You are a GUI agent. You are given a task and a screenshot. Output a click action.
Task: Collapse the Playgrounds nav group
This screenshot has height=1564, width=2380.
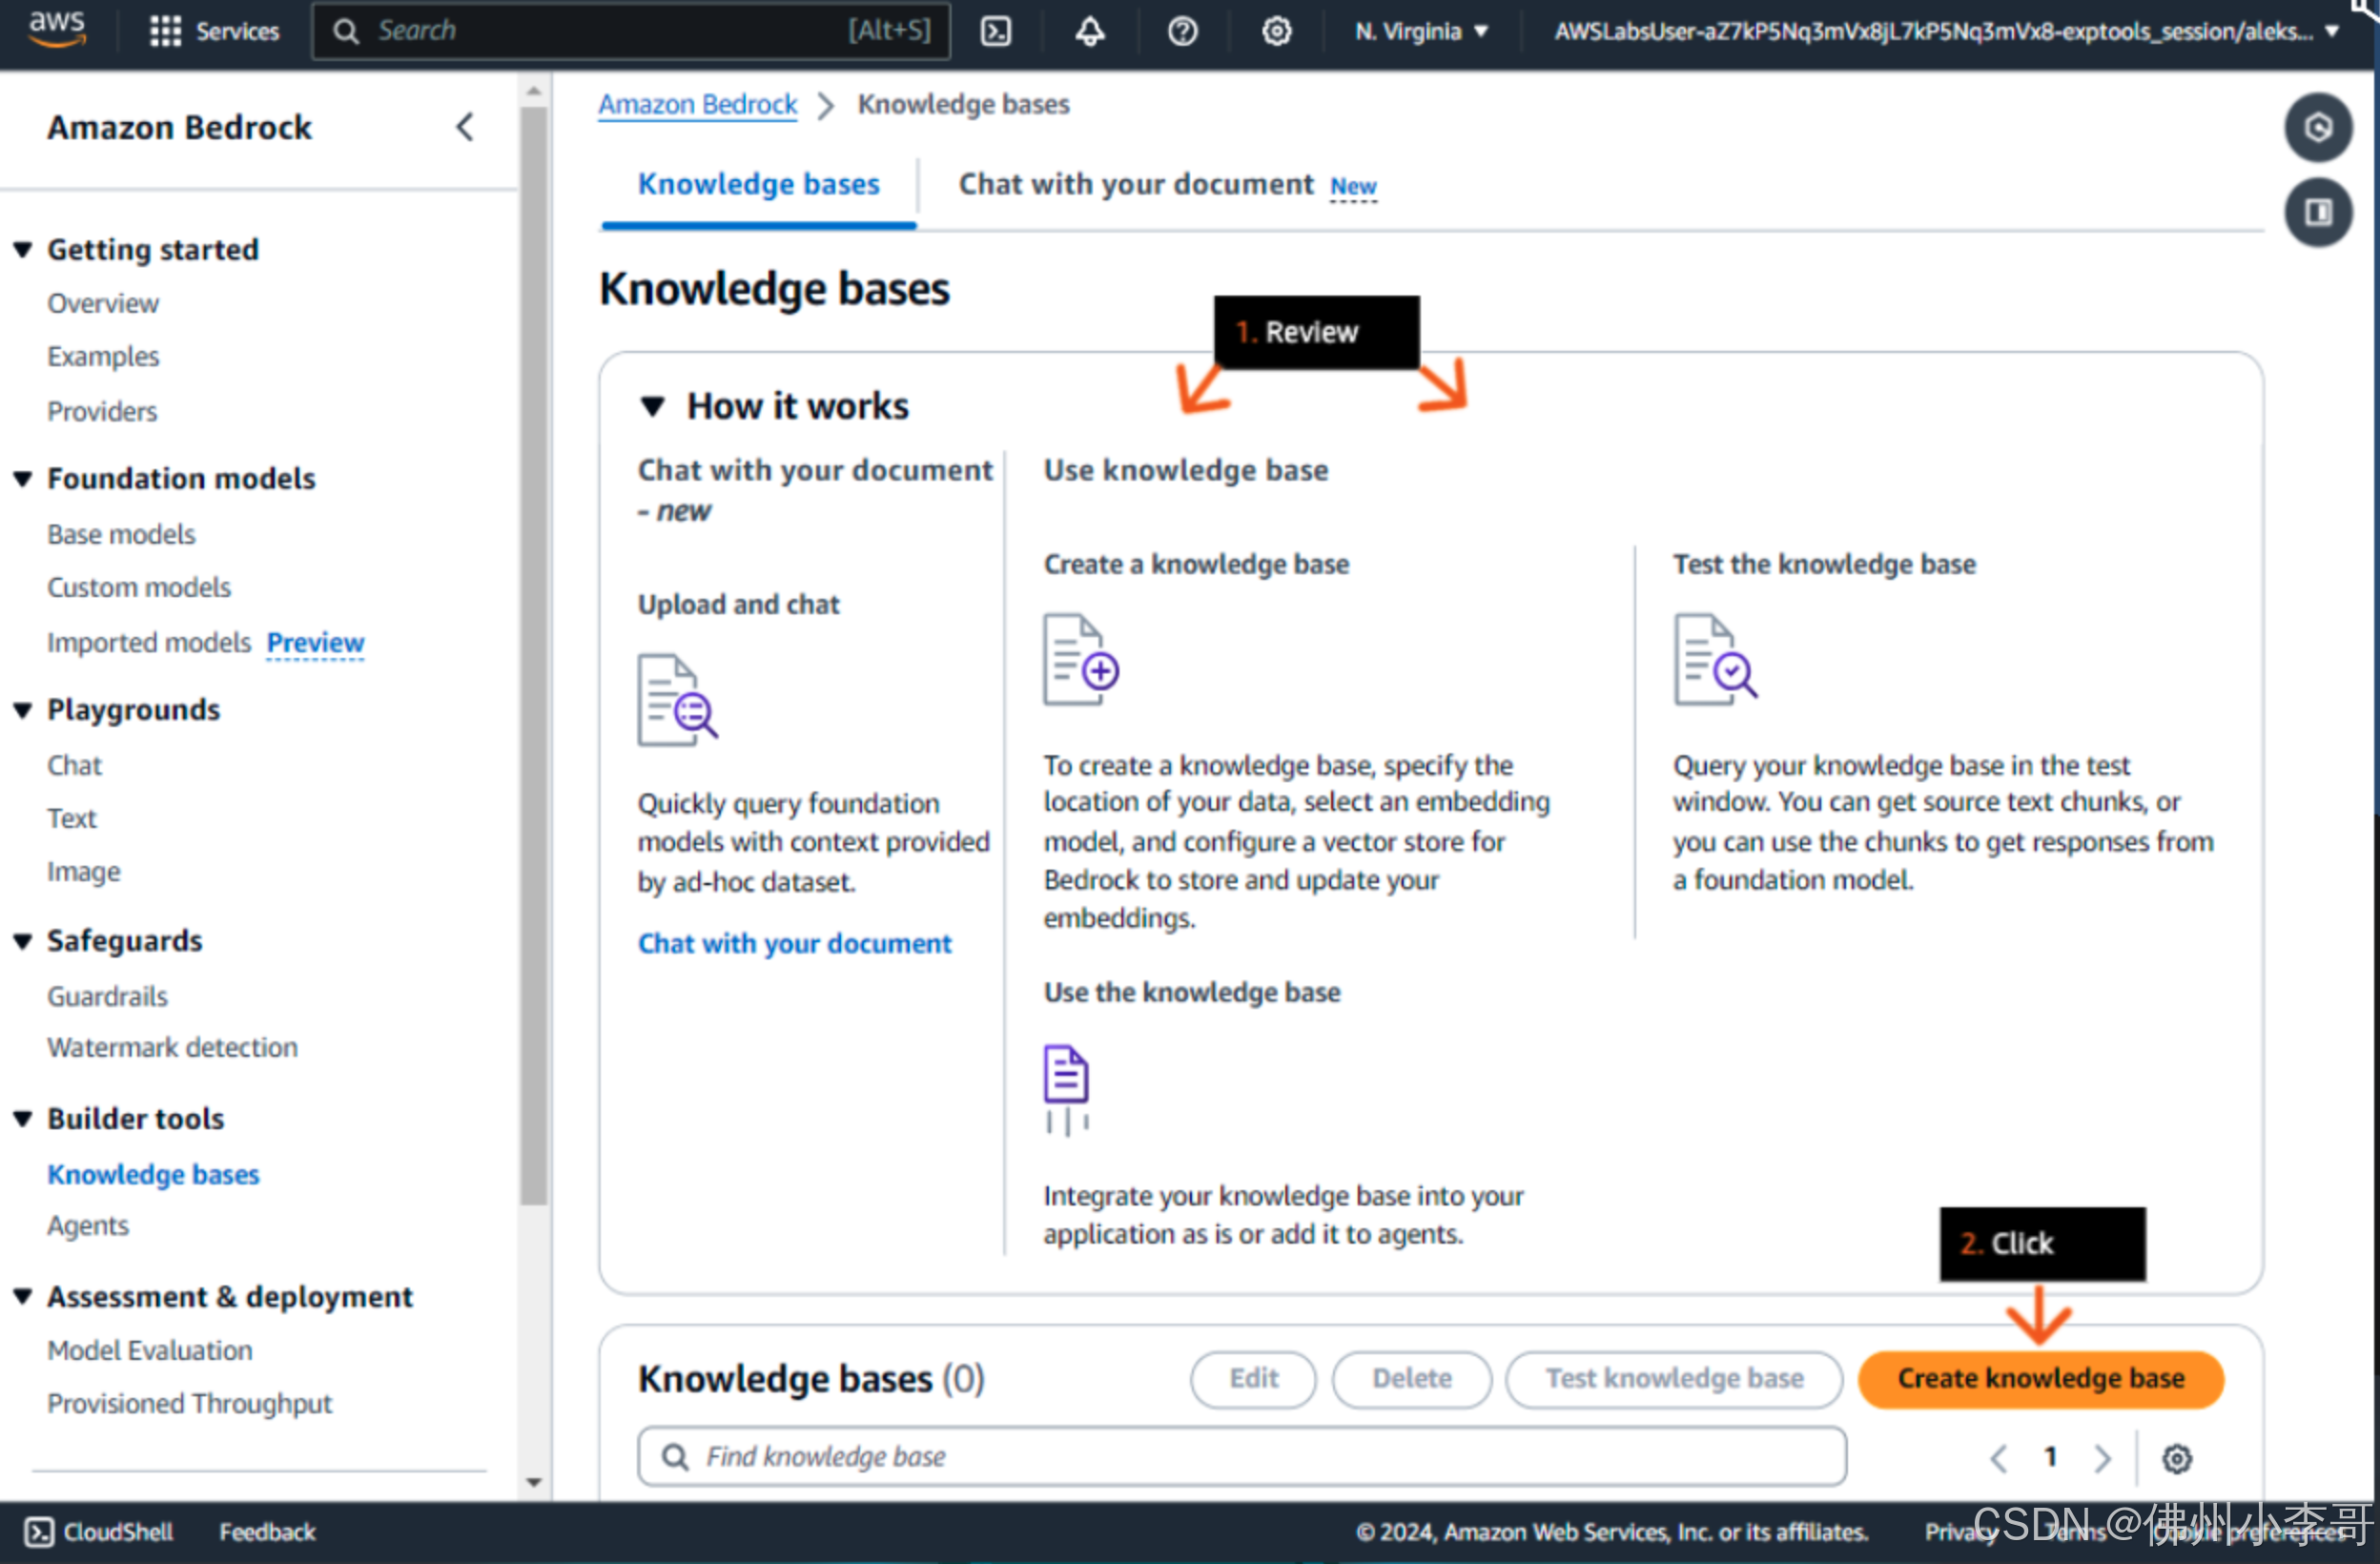pos(23,709)
